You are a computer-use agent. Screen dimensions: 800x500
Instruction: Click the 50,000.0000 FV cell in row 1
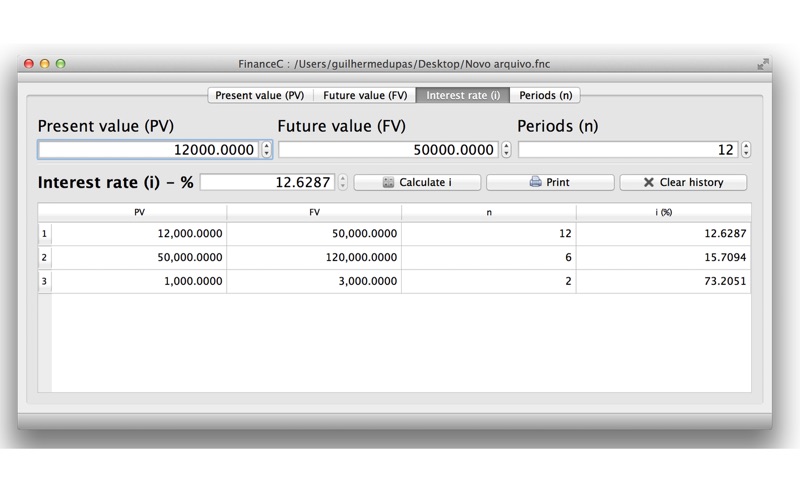[x=314, y=234]
